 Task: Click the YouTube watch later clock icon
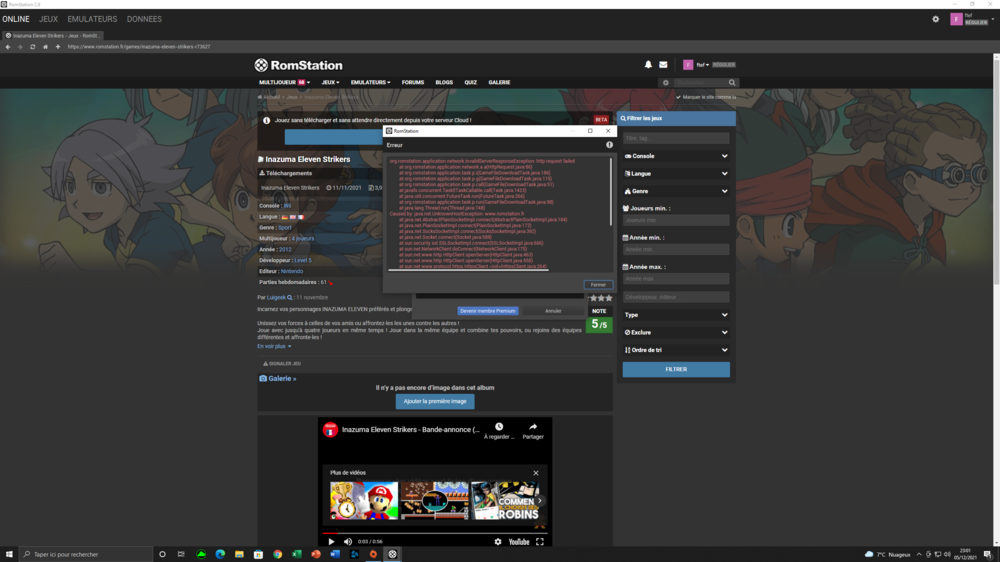click(x=499, y=427)
